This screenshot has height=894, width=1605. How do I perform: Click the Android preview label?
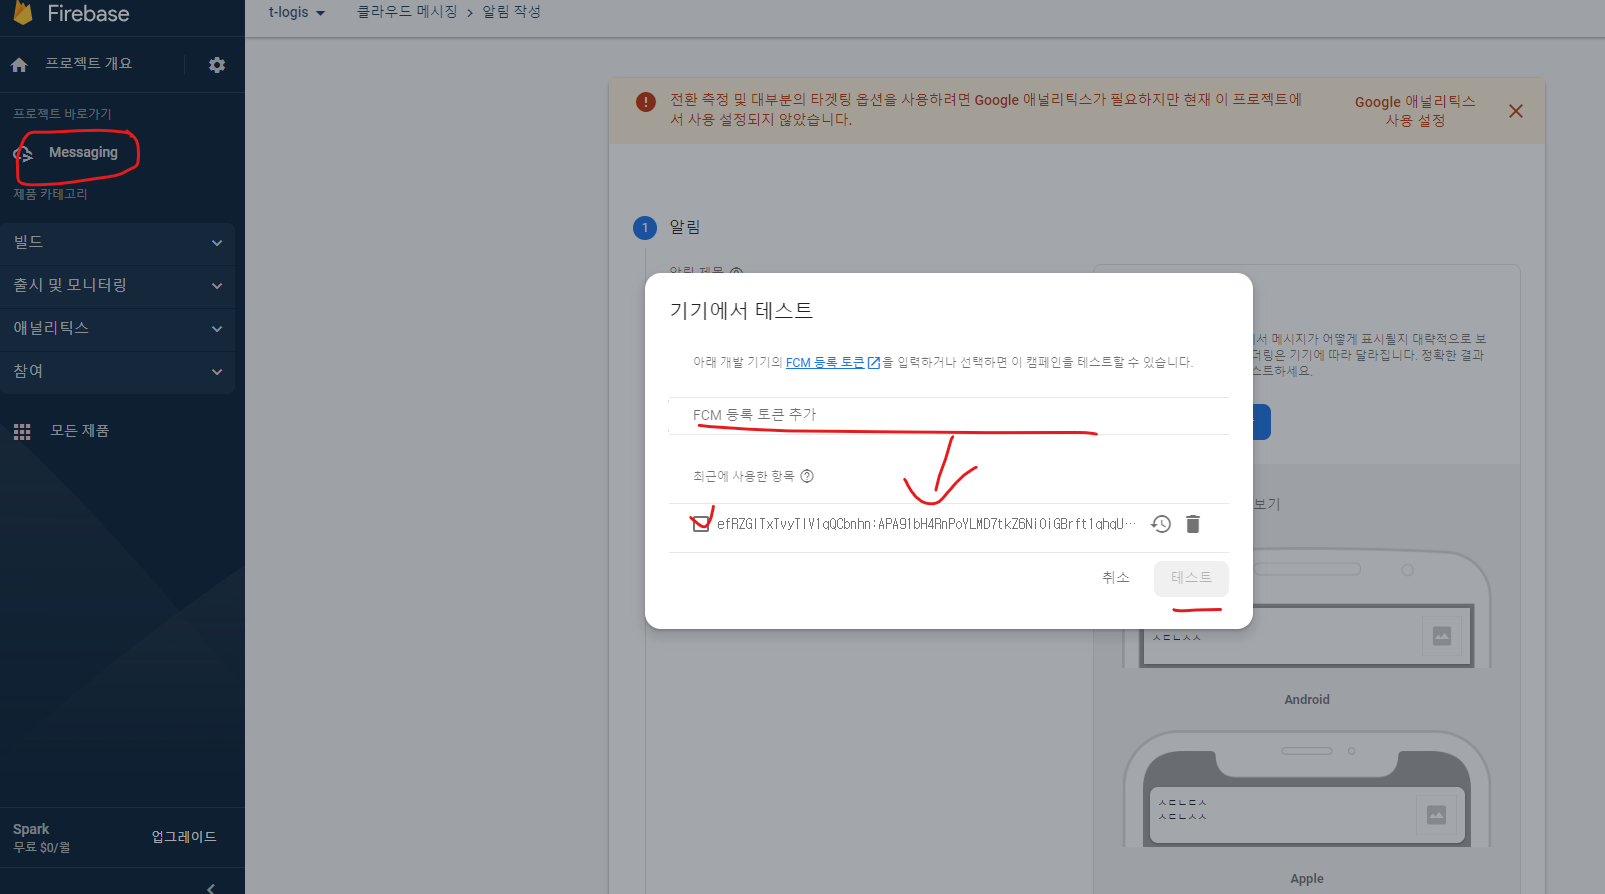[x=1307, y=700]
